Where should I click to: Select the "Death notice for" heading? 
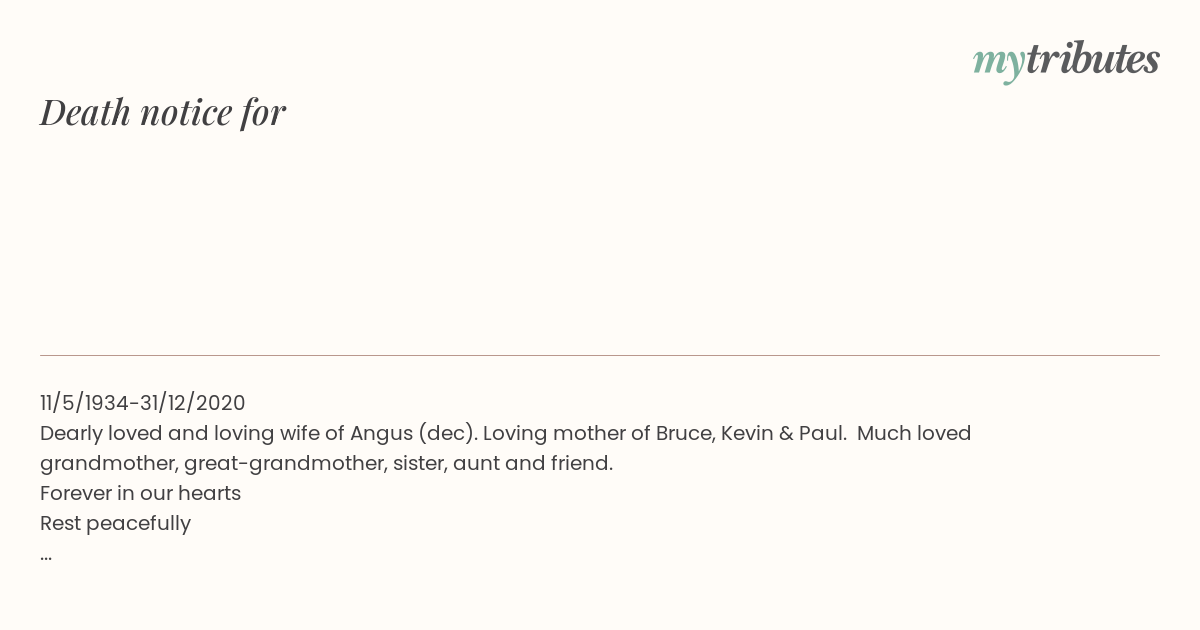(x=163, y=113)
